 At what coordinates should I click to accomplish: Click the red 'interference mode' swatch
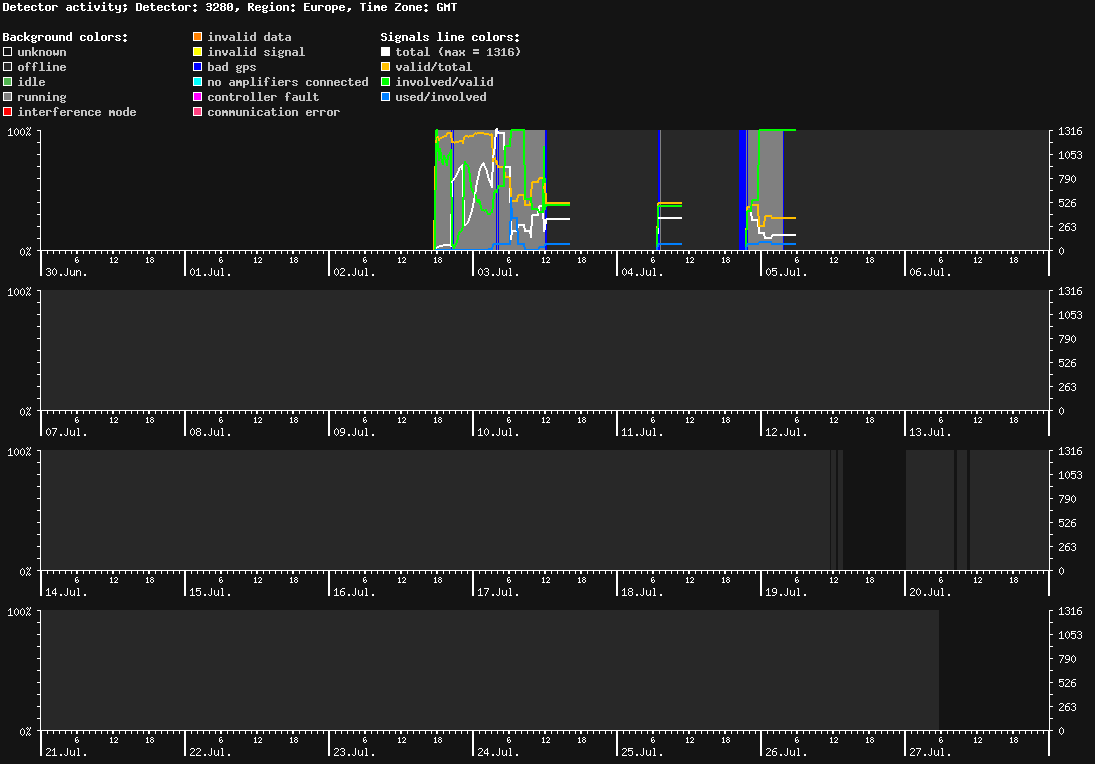[x=8, y=112]
